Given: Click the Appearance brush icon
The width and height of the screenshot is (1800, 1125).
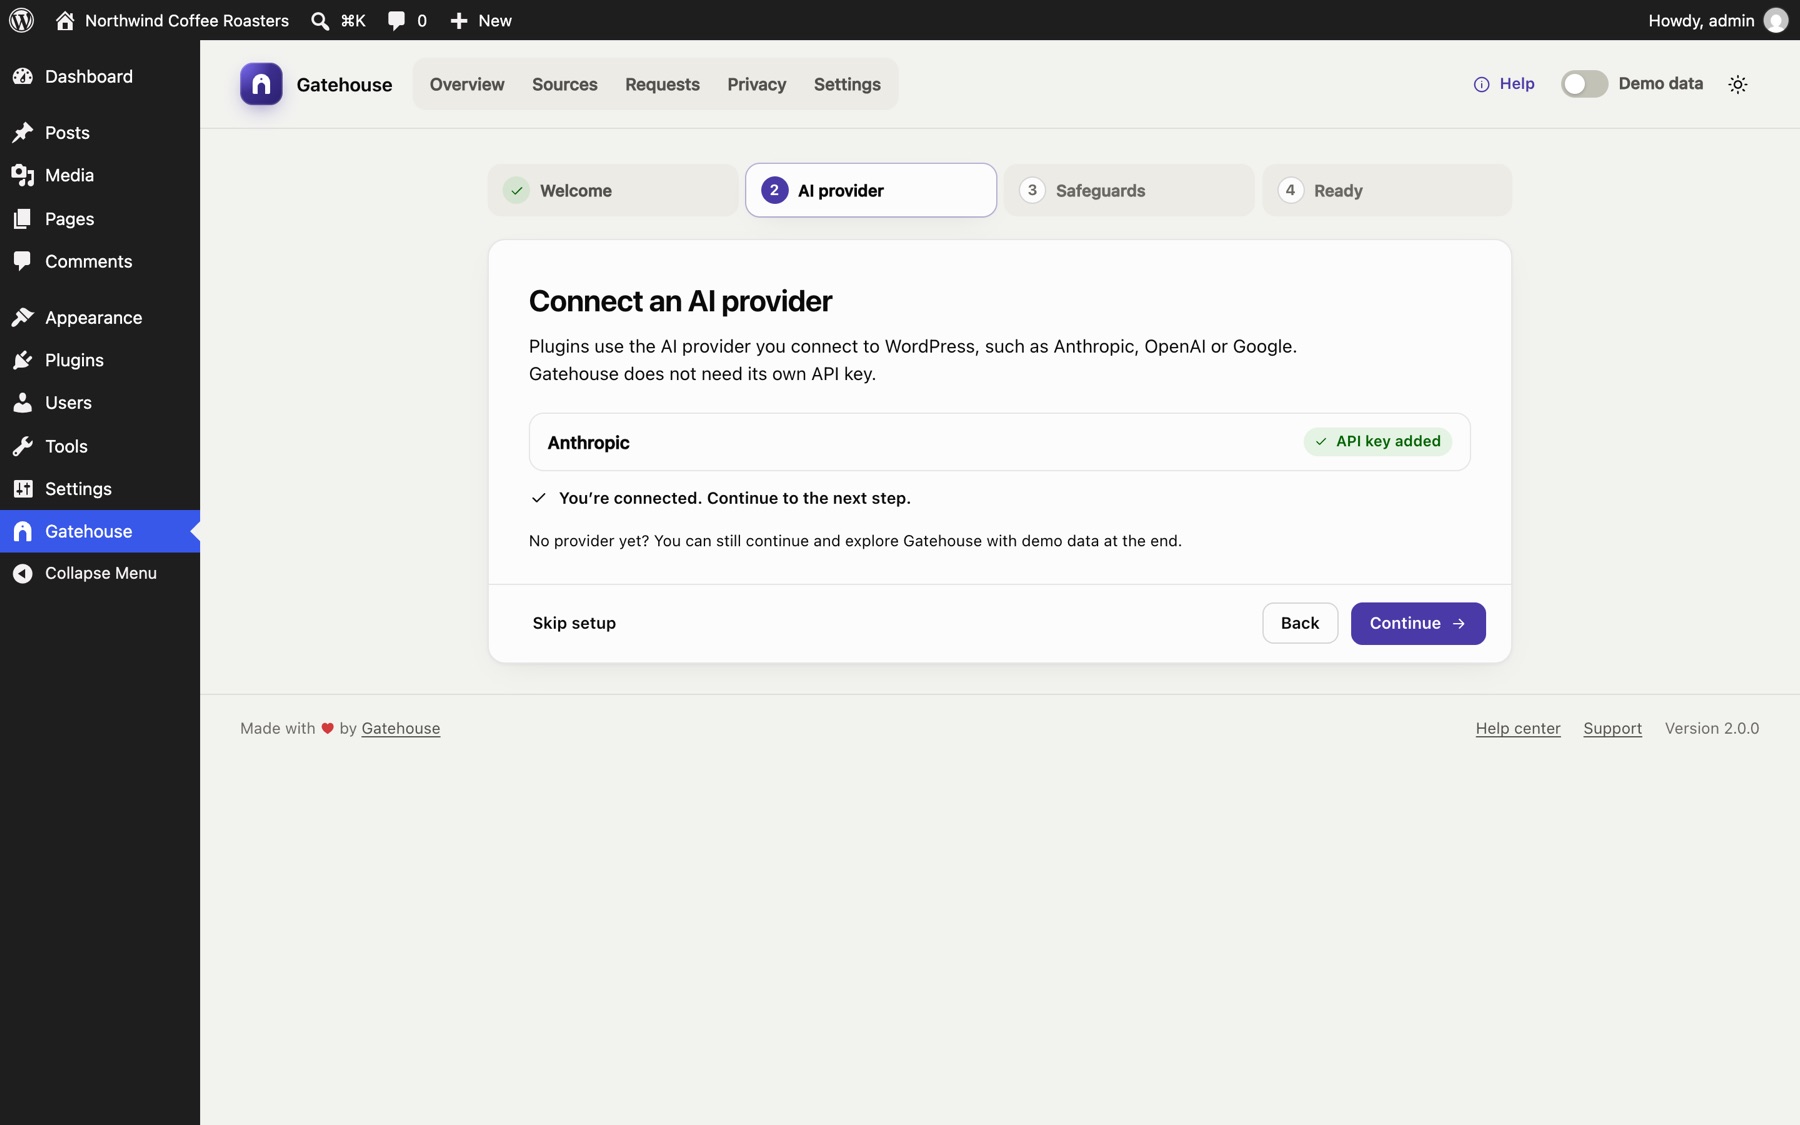Looking at the screenshot, I should (x=23, y=317).
